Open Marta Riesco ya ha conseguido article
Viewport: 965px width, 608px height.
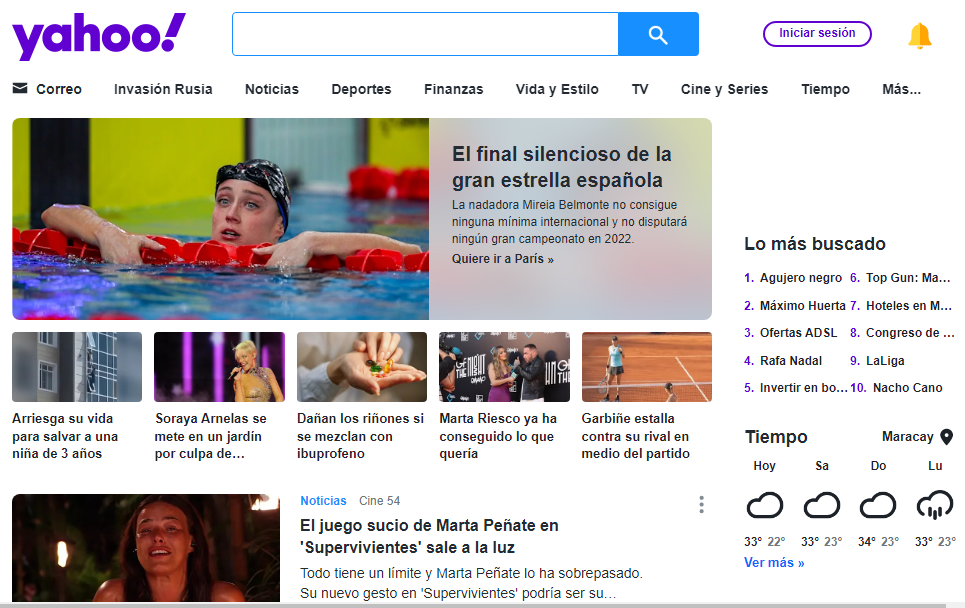point(498,436)
